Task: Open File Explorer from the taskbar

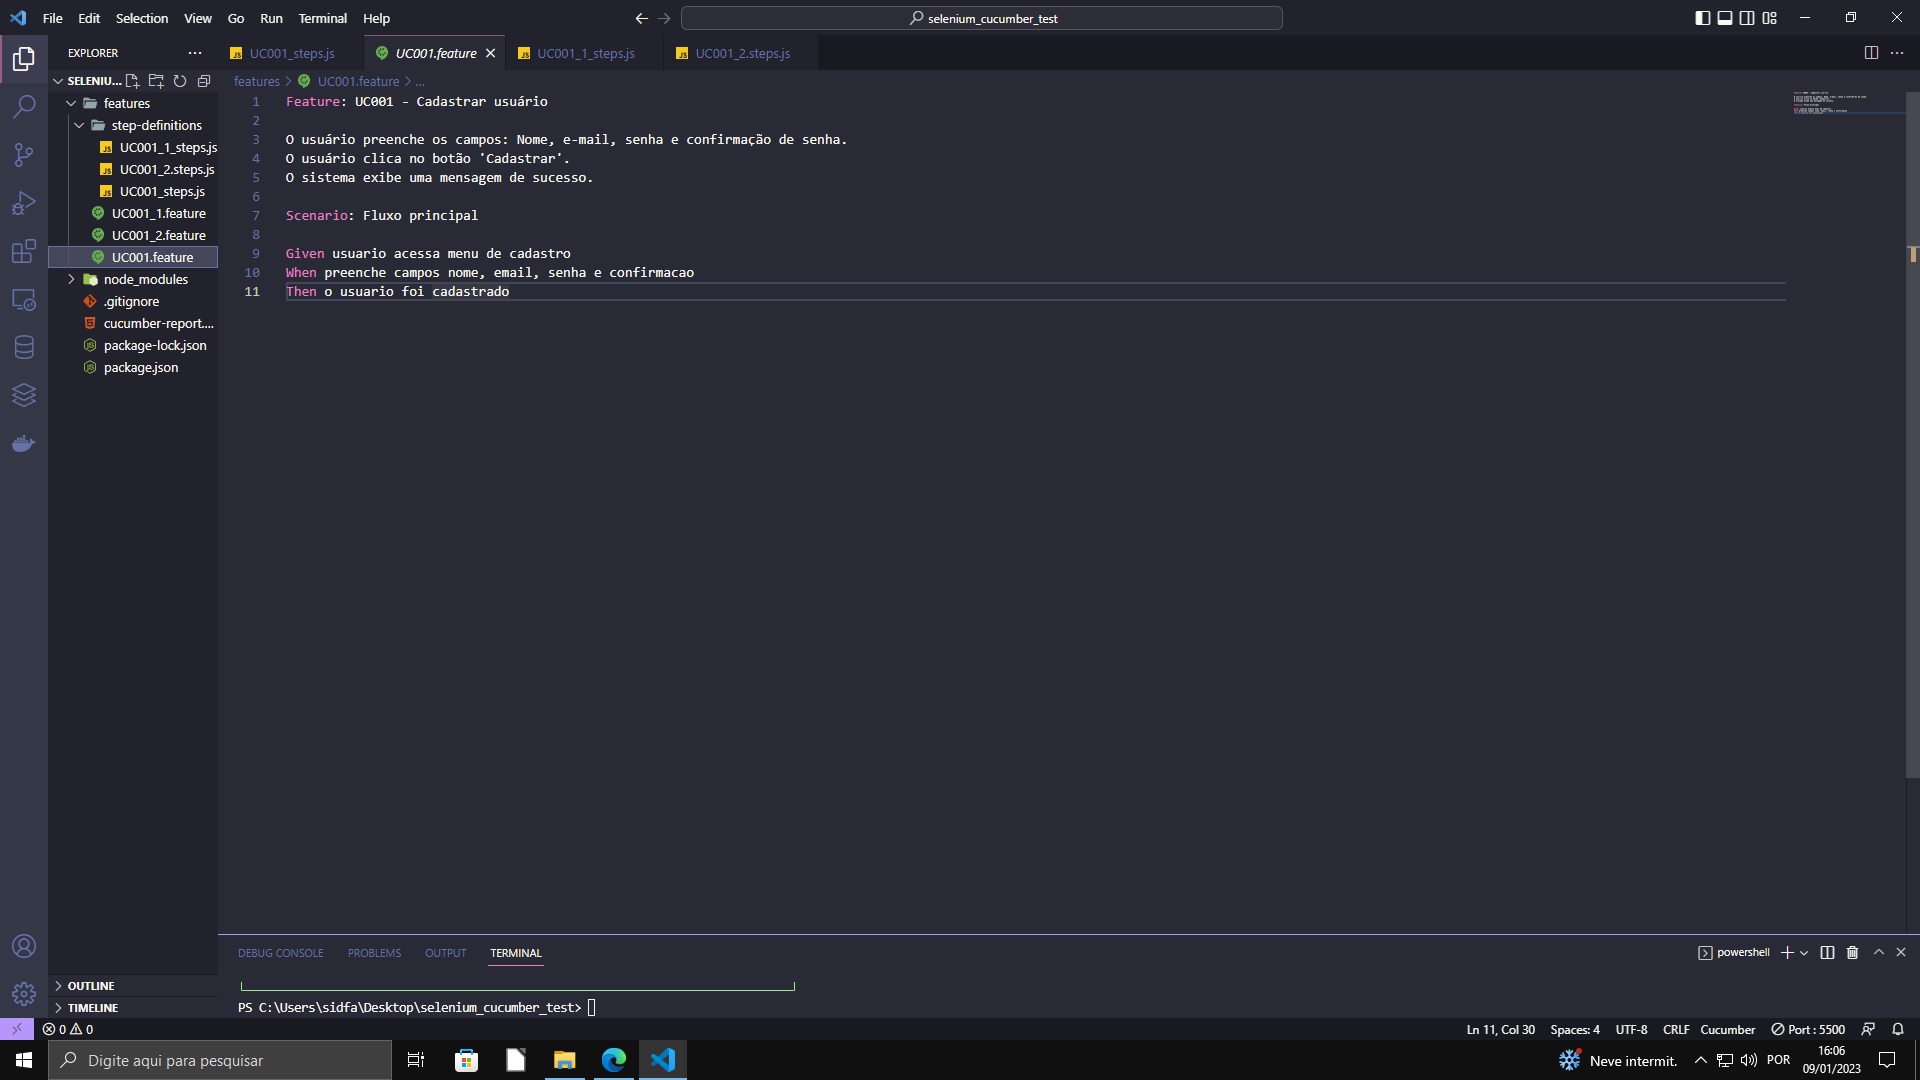Action: point(564,1060)
